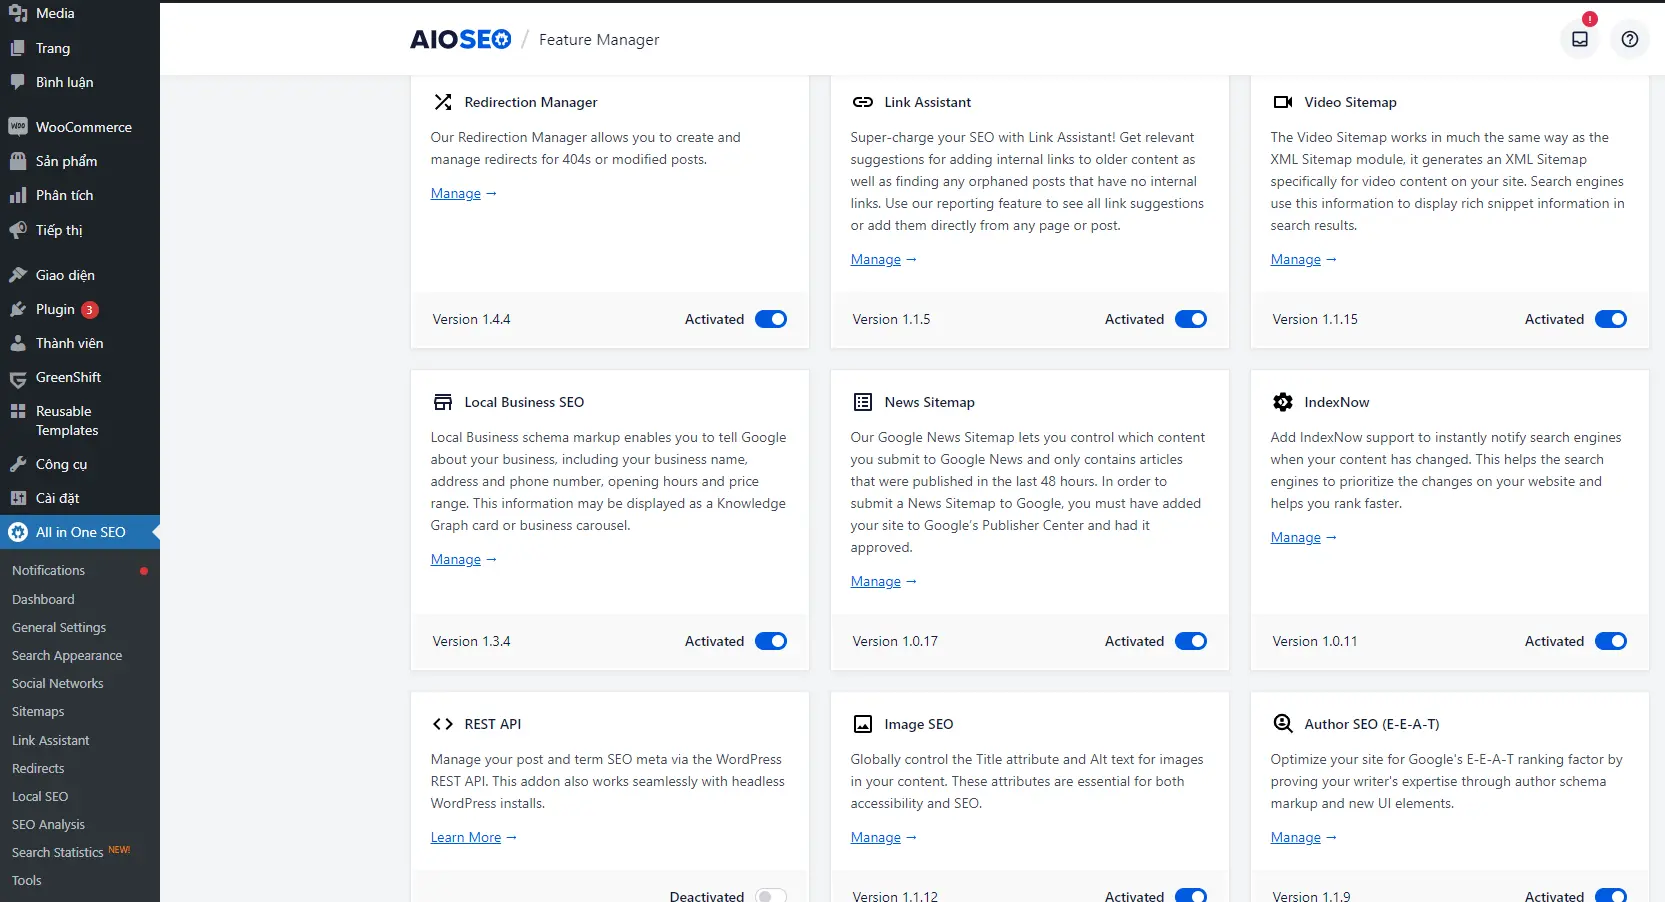Viewport: 1665px width, 902px height.
Task: Open the AIOSEO notifications inbox icon
Action: tap(1580, 39)
